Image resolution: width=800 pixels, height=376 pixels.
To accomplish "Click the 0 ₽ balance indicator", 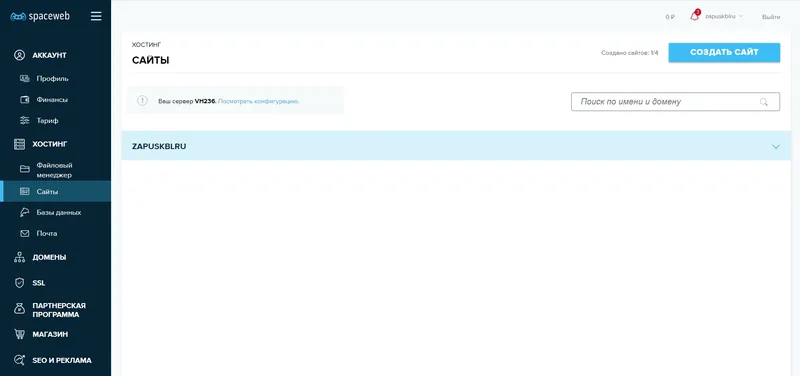I will click(x=670, y=17).
